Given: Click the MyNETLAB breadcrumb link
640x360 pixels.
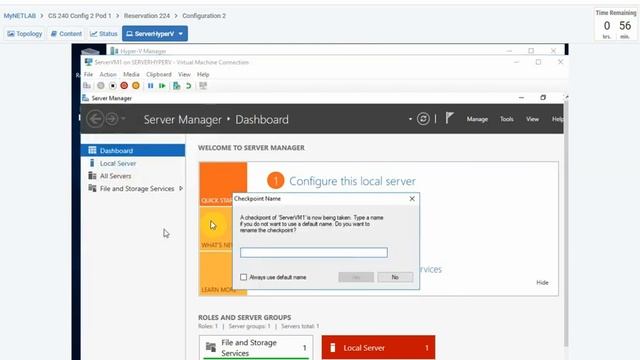Looking at the screenshot, I should point(20,16).
